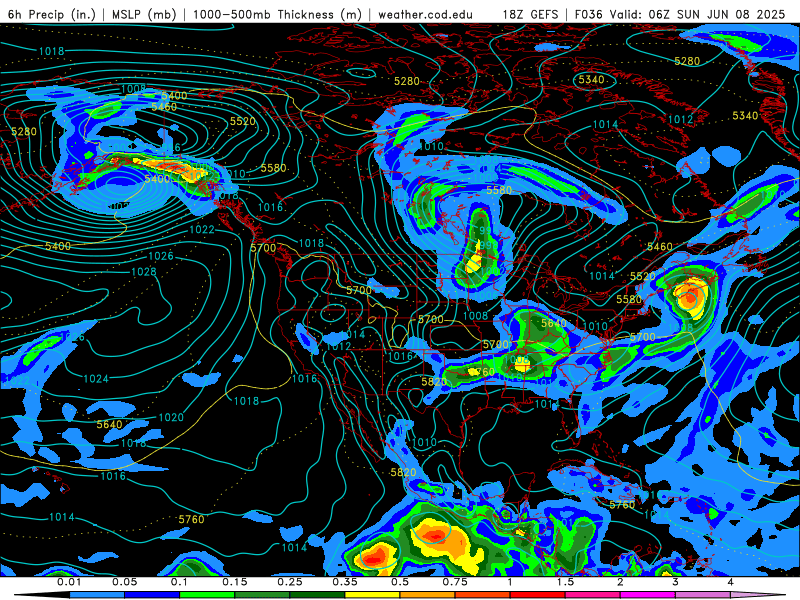Select the magenta 2–3 legend swatch
The height and width of the screenshot is (600, 800).
point(648,595)
